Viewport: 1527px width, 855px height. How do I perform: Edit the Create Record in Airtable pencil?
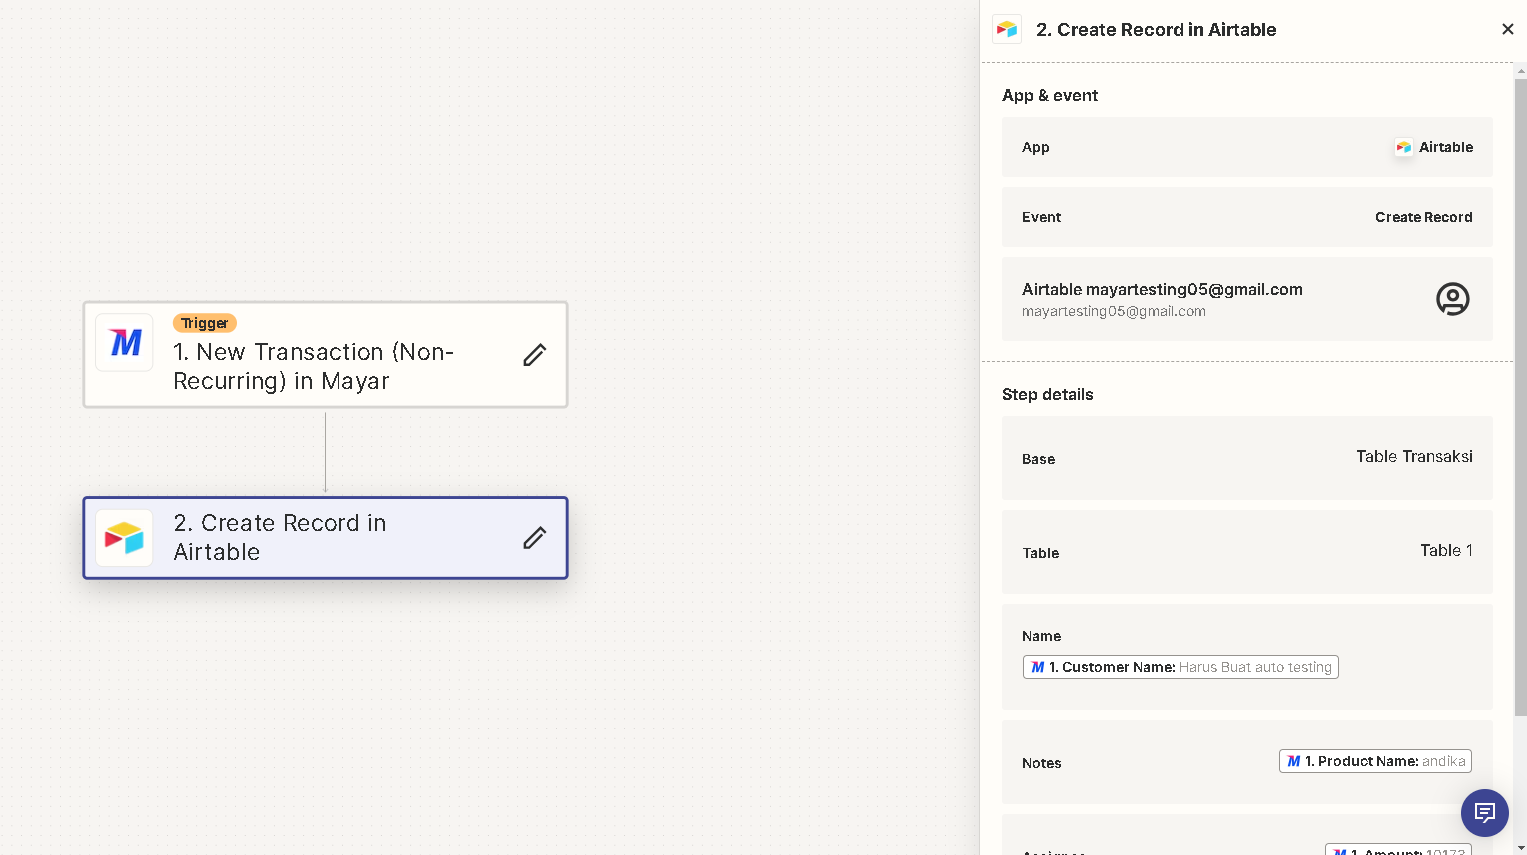click(x=534, y=538)
